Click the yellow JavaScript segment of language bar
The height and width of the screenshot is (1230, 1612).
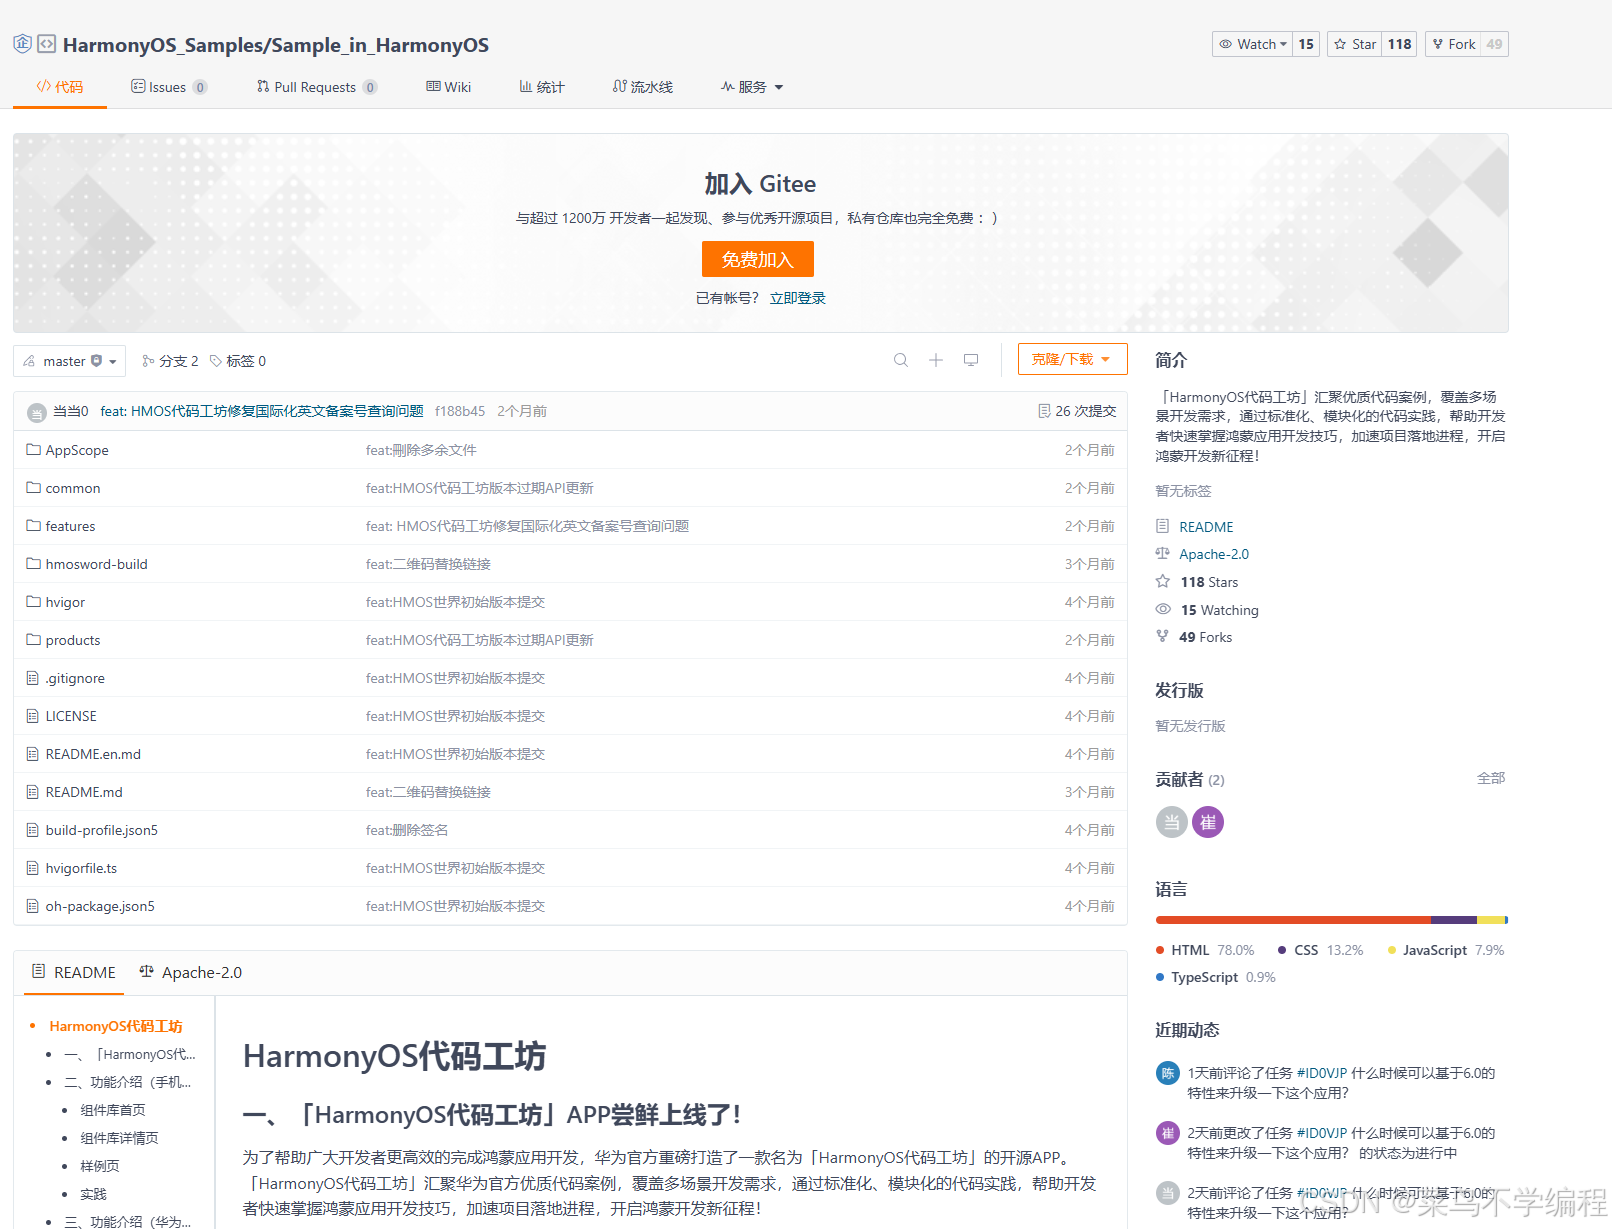point(1491,920)
